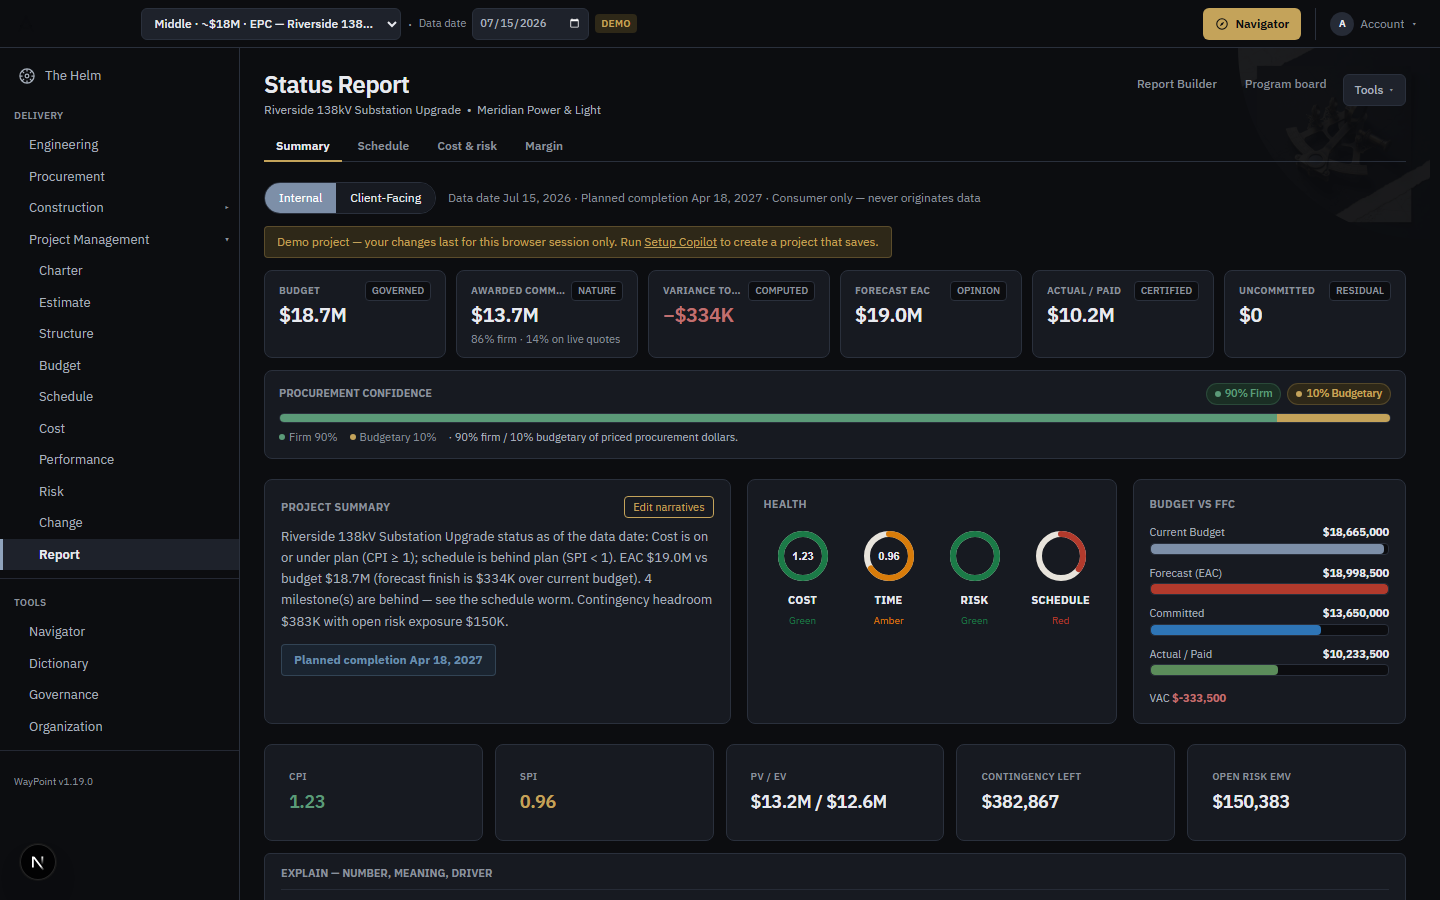Viewport: 1440px width, 900px height.
Task: Switch report view to Client-Facing
Action: (386, 198)
